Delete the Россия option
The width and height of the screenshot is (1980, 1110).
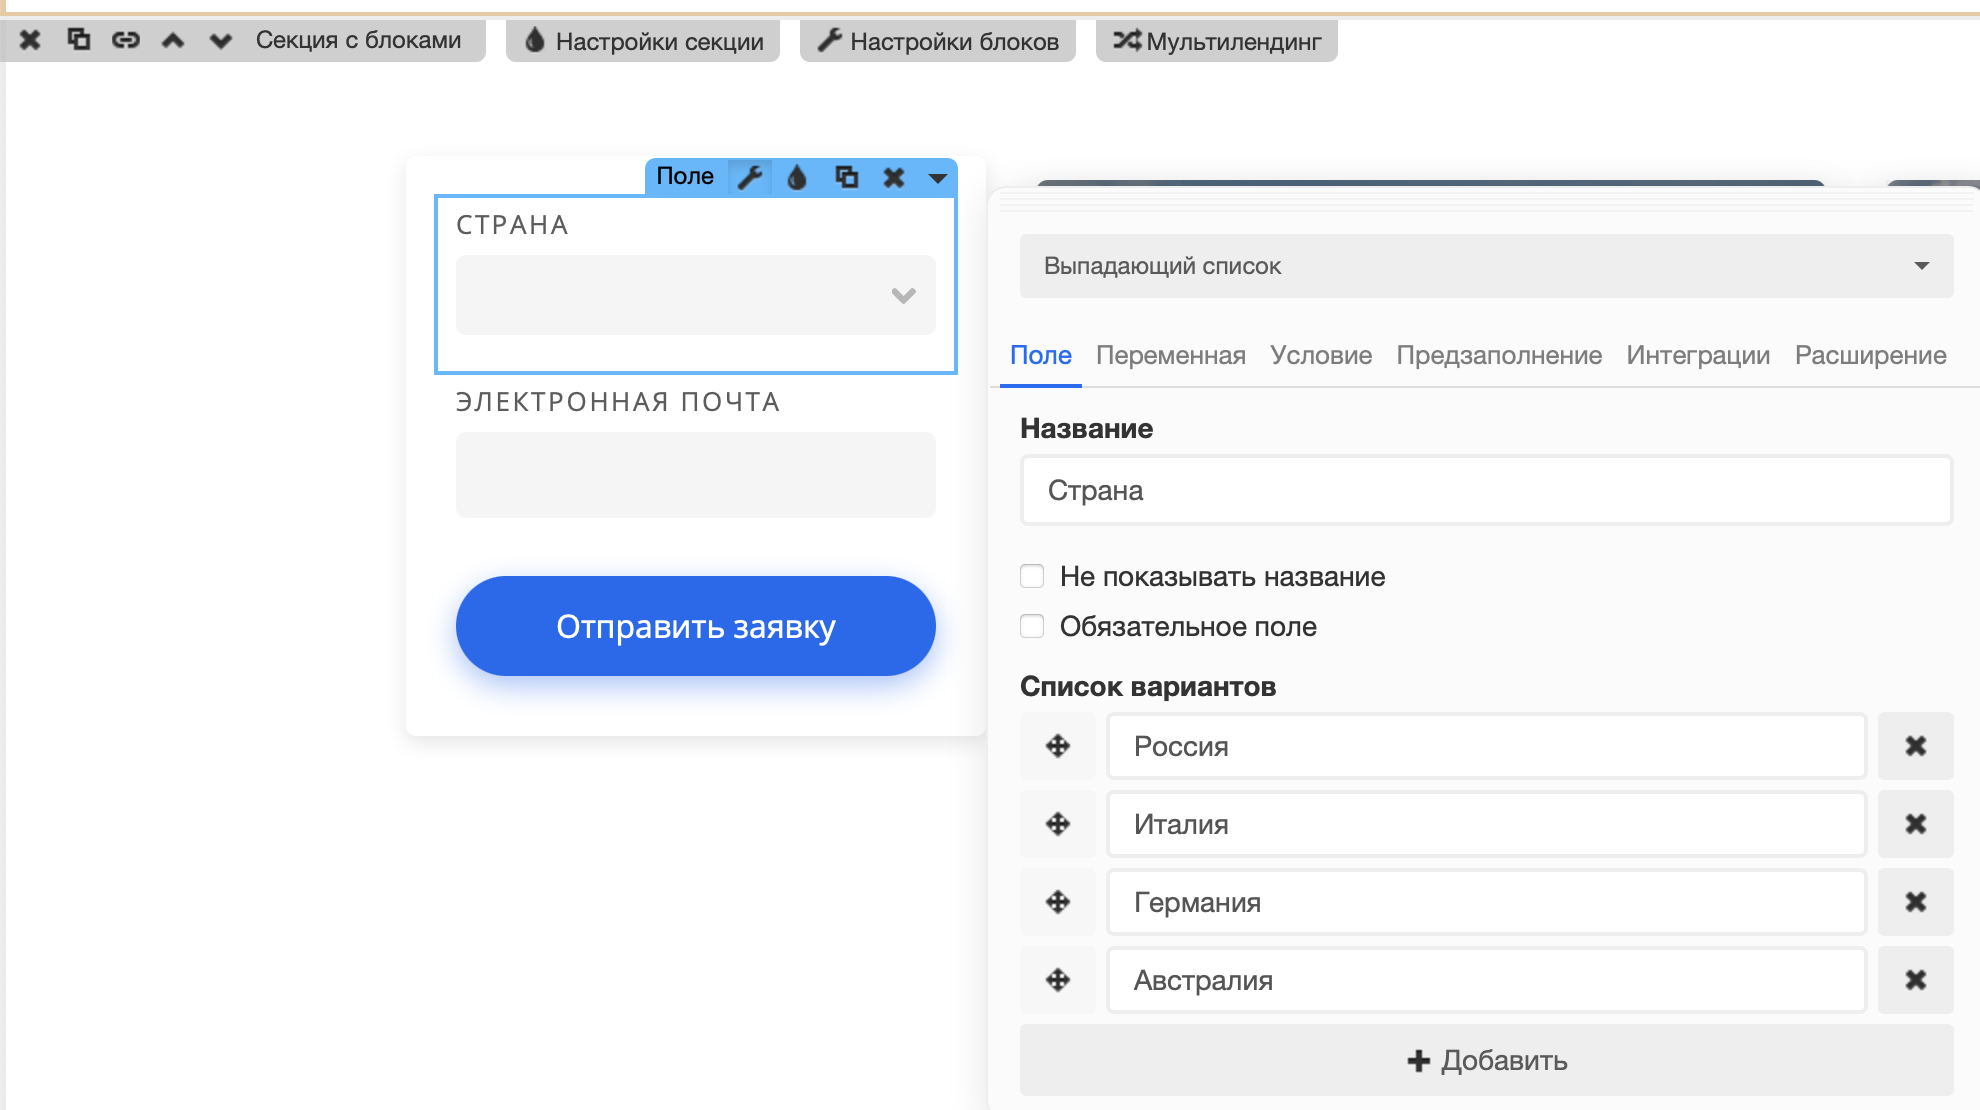coord(1916,746)
